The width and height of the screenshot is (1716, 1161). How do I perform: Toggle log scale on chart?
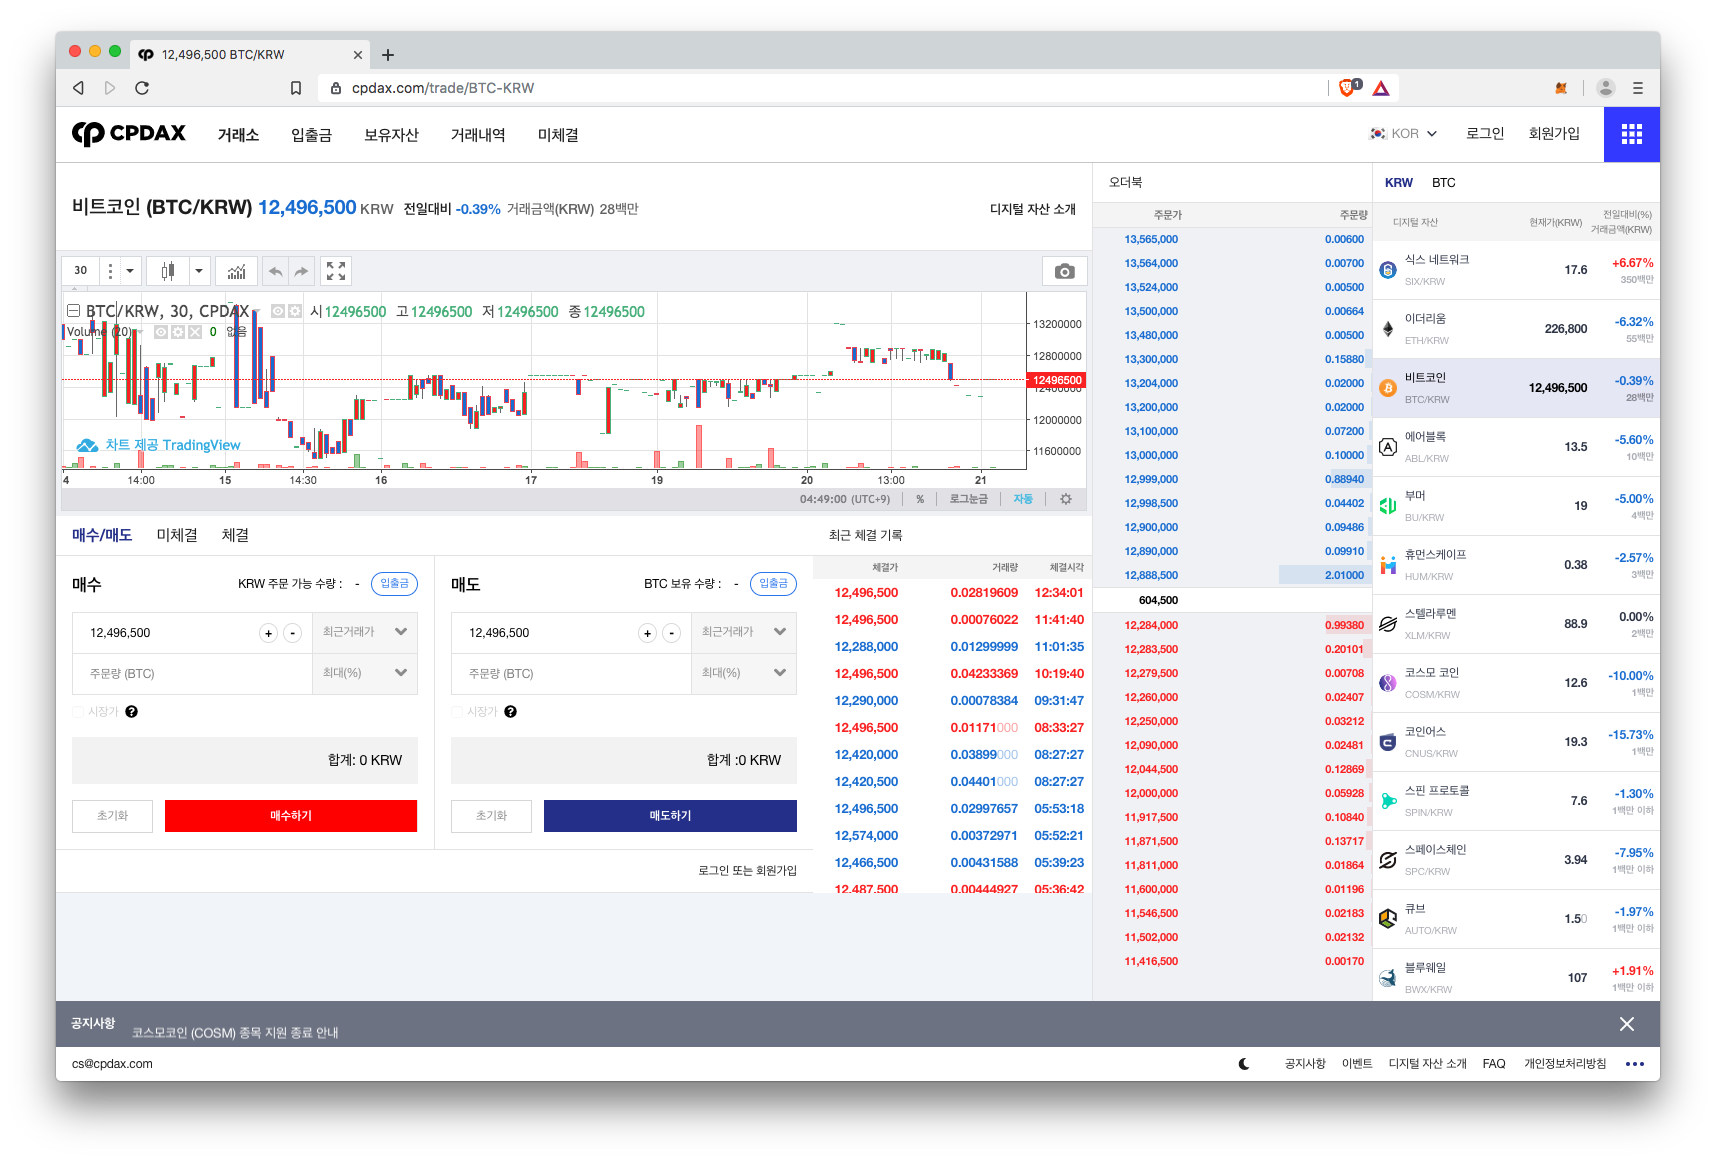pos(968,499)
